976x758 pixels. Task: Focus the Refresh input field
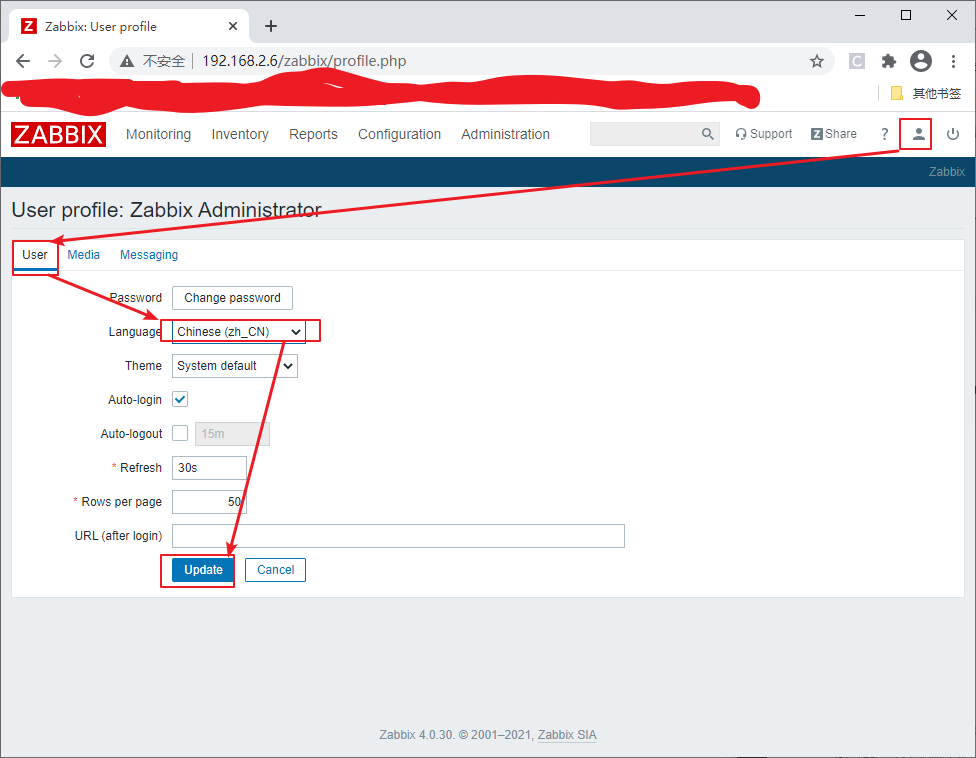(209, 468)
